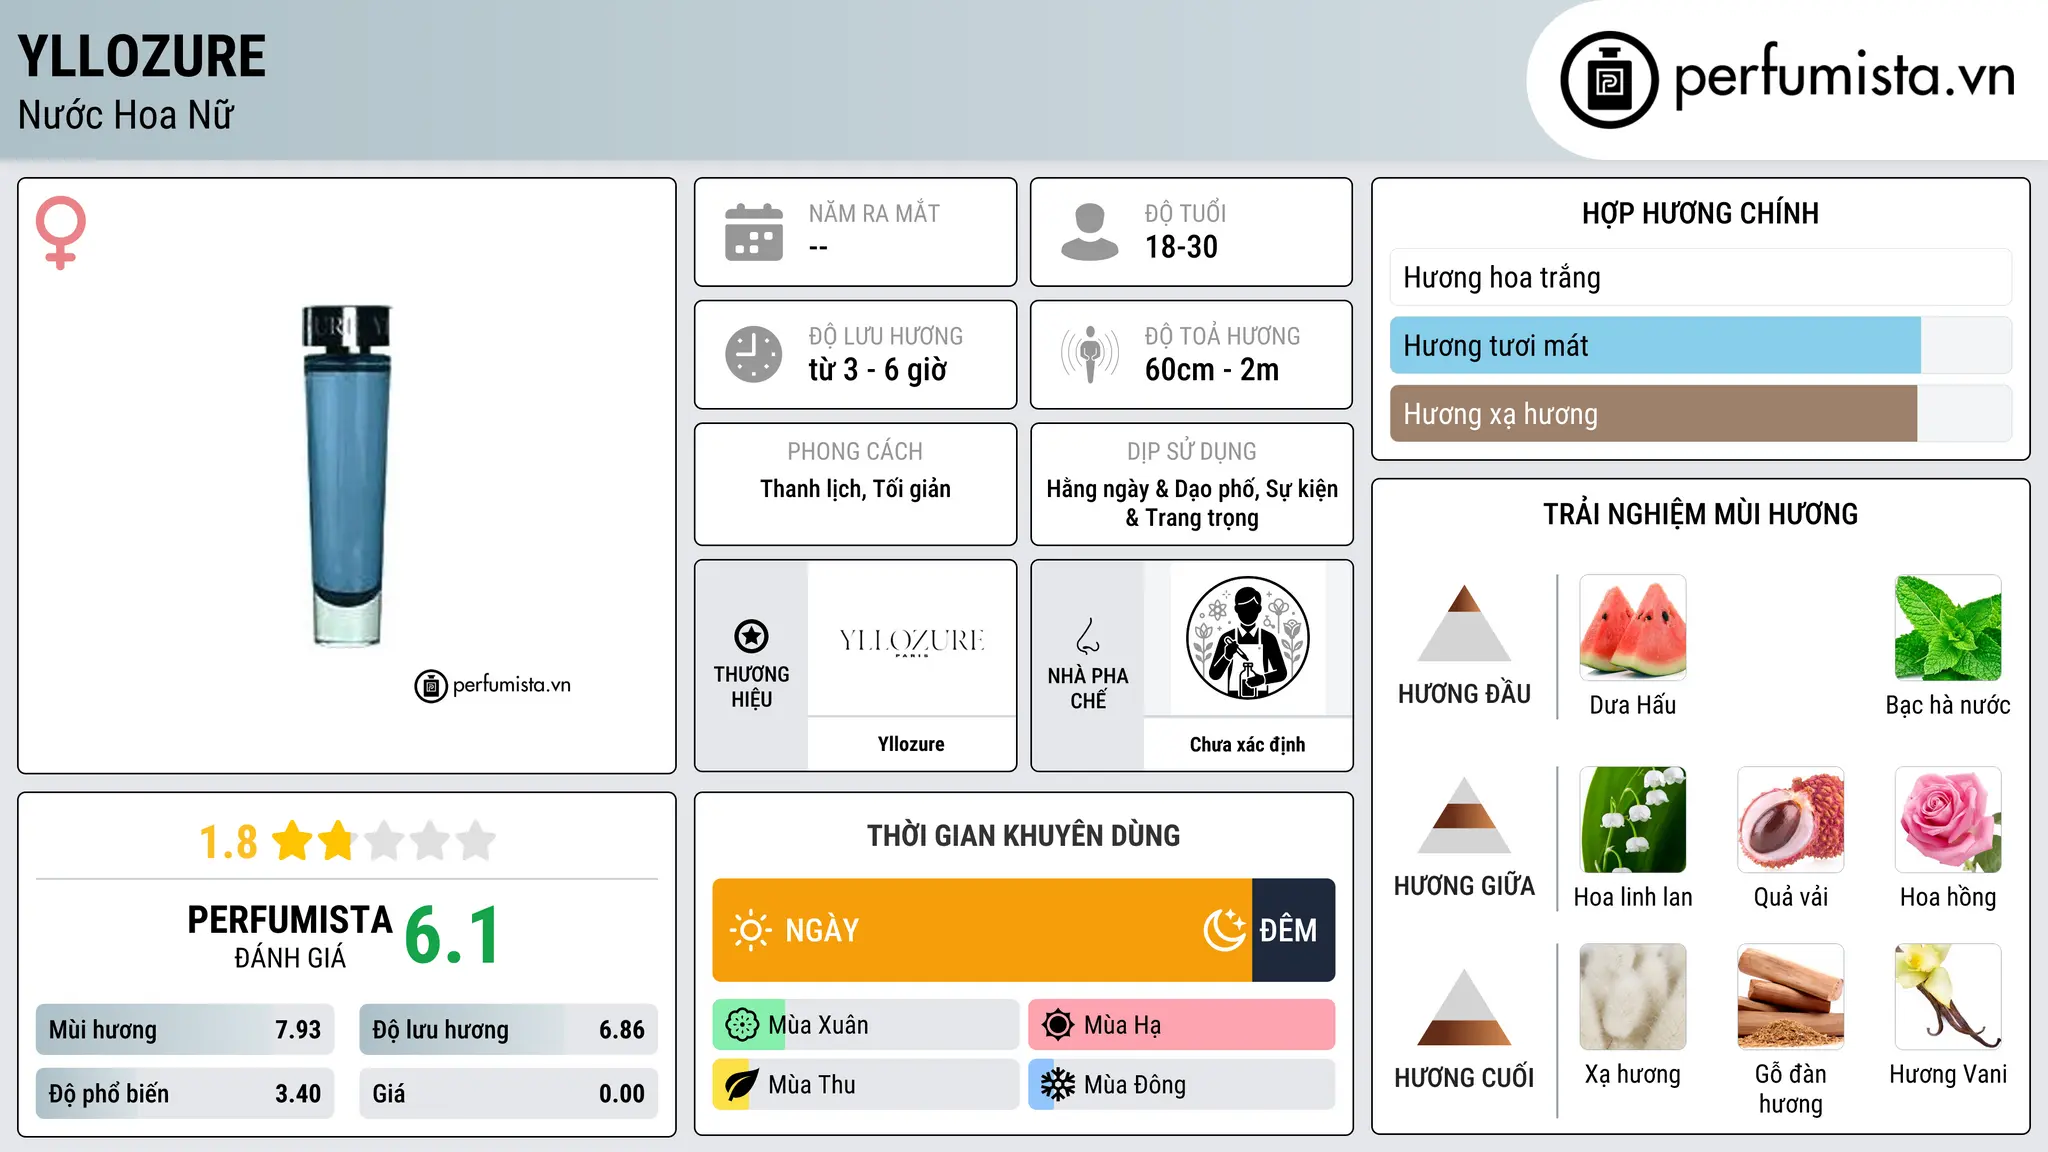Select the Mùa Xuân season bar
This screenshot has height=1152, width=2048.
pyautogui.click(x=866, y=1025)
